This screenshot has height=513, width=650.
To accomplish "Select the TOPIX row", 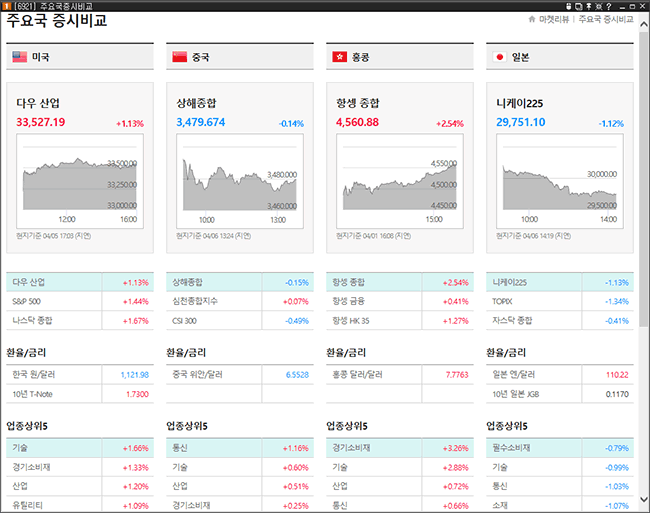I will coord(560,301).
